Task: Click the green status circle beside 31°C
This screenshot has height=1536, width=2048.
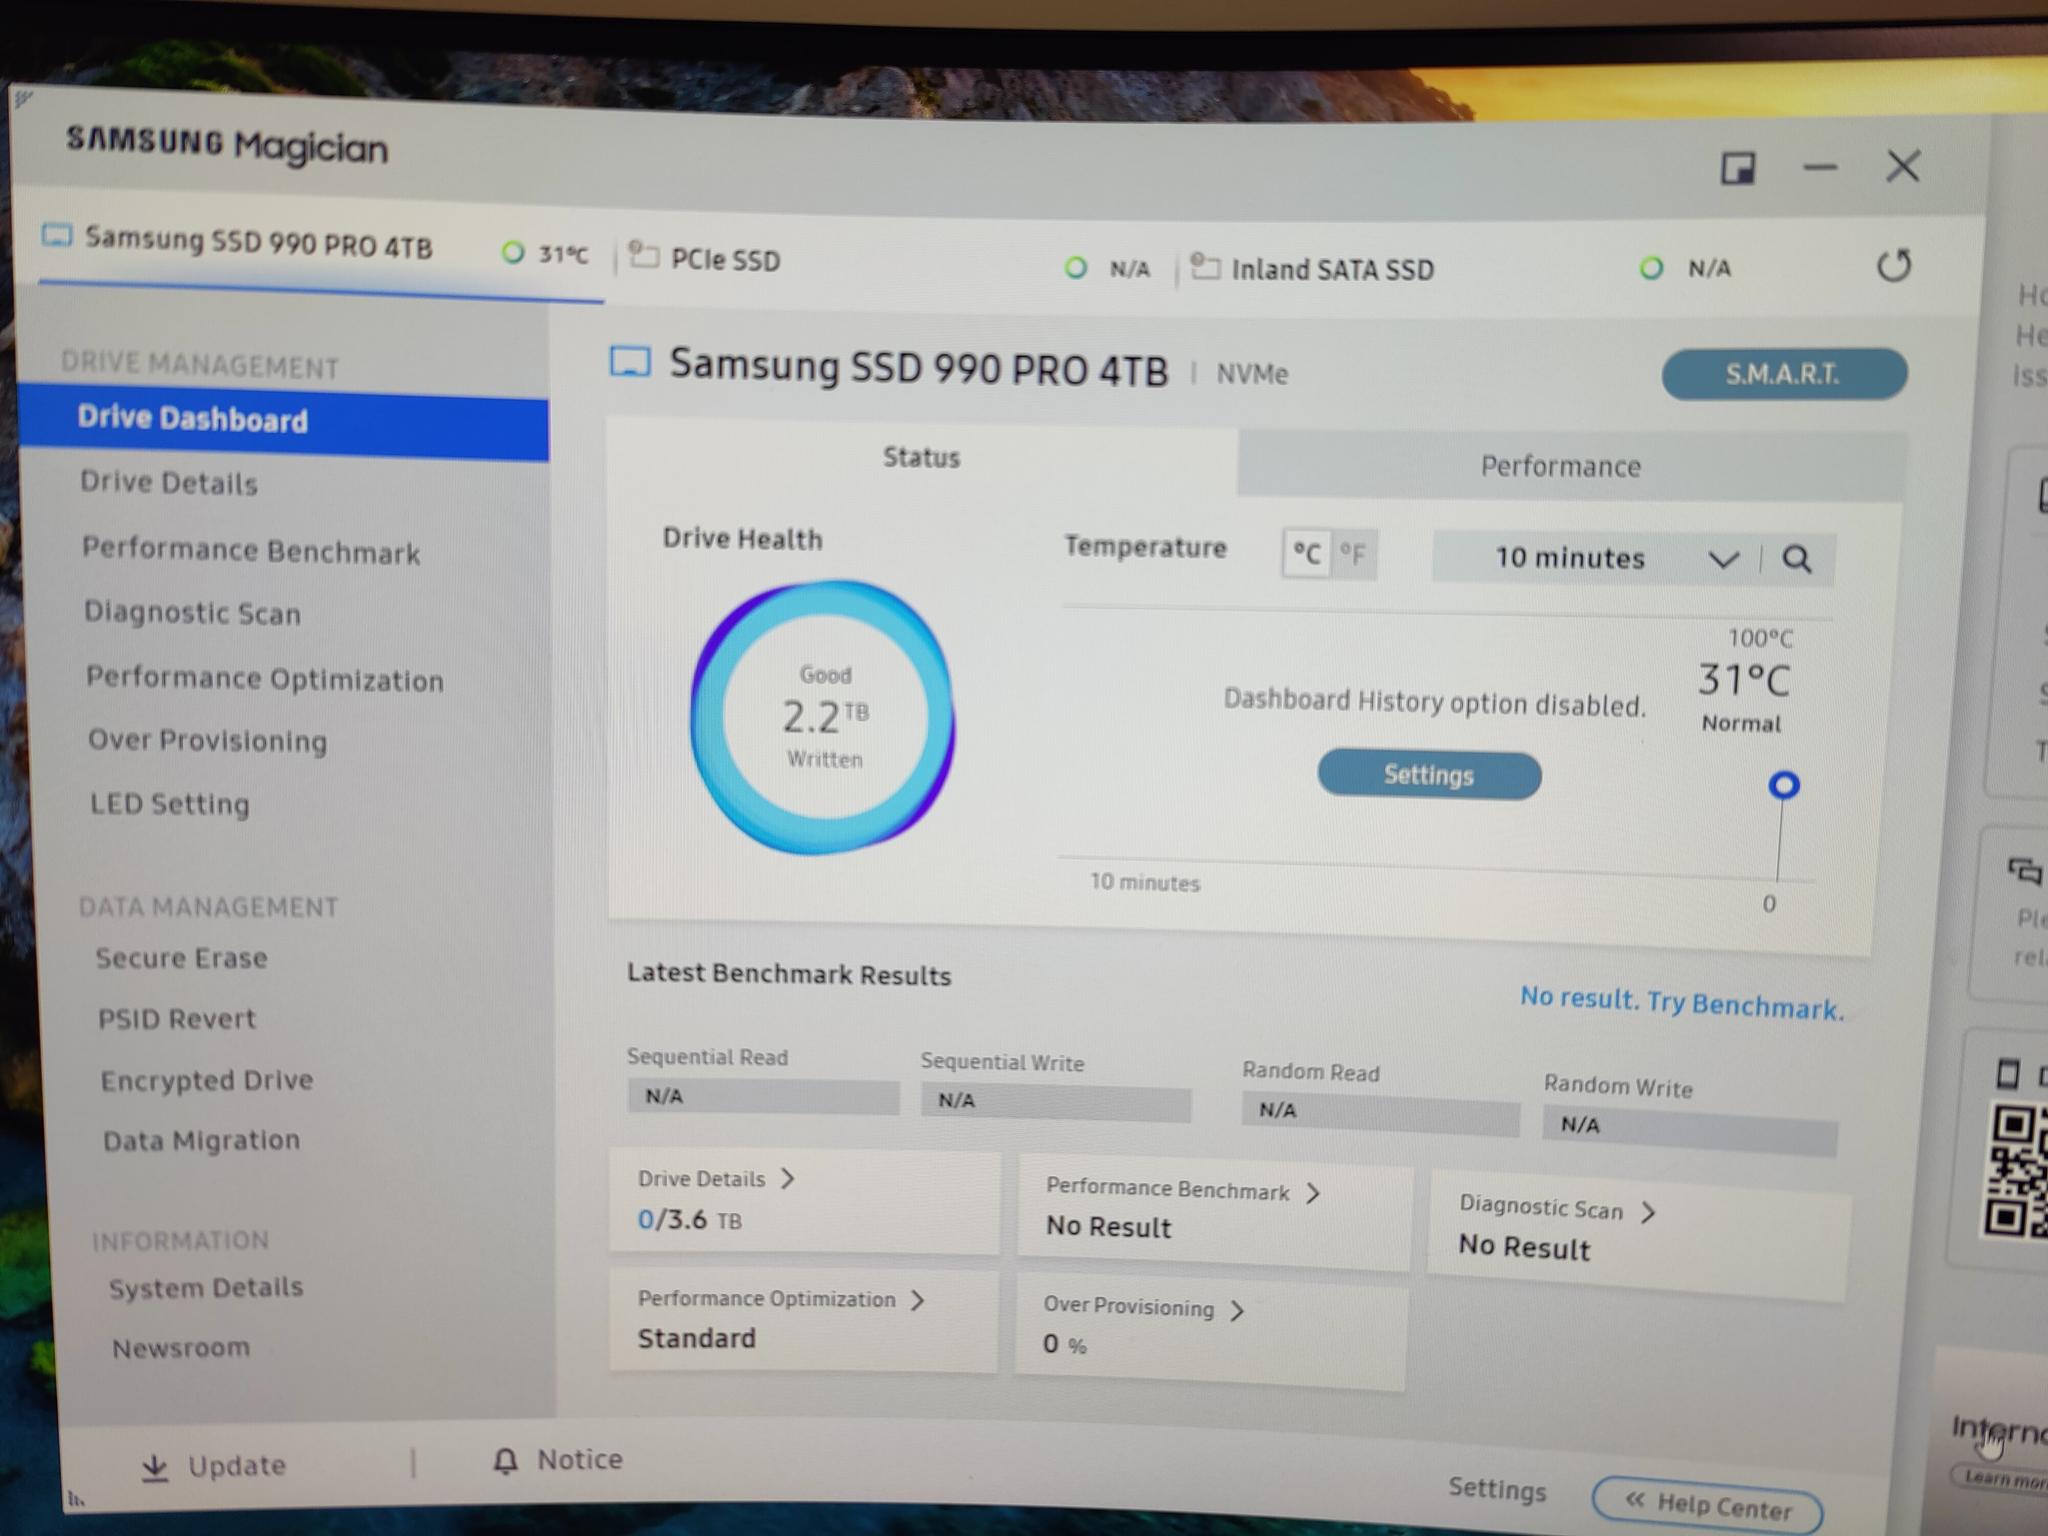Action: point(513,252)
